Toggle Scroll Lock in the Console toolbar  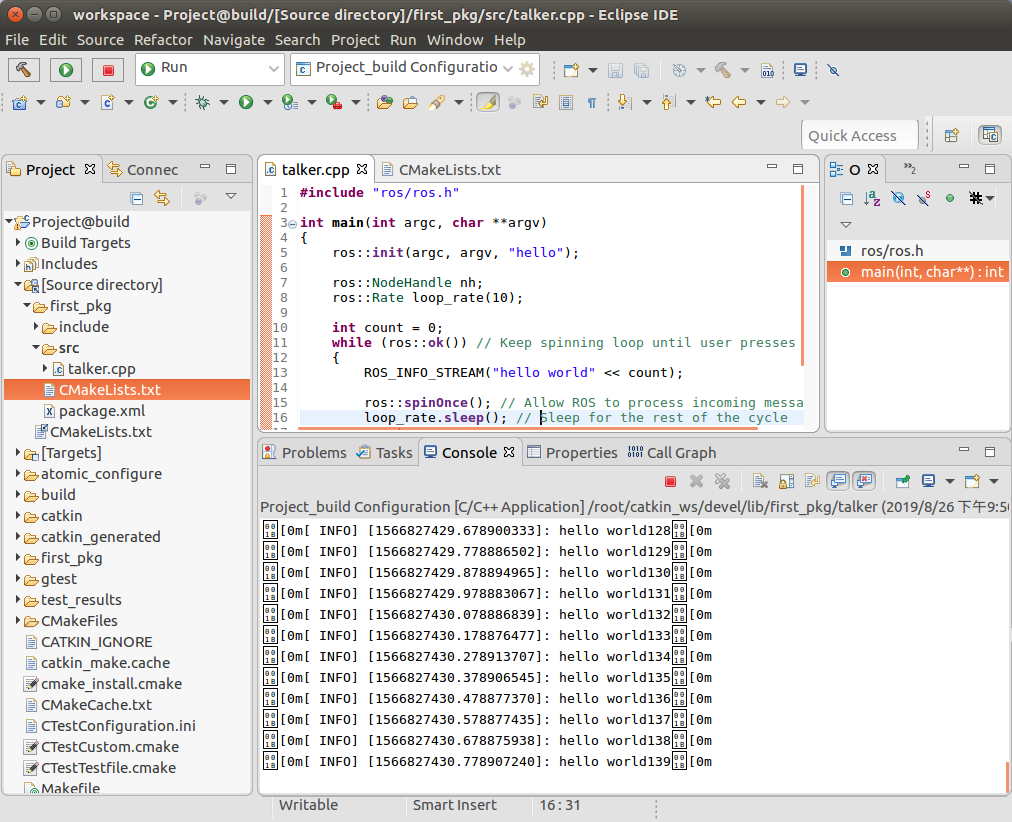(x=786, y=482)
